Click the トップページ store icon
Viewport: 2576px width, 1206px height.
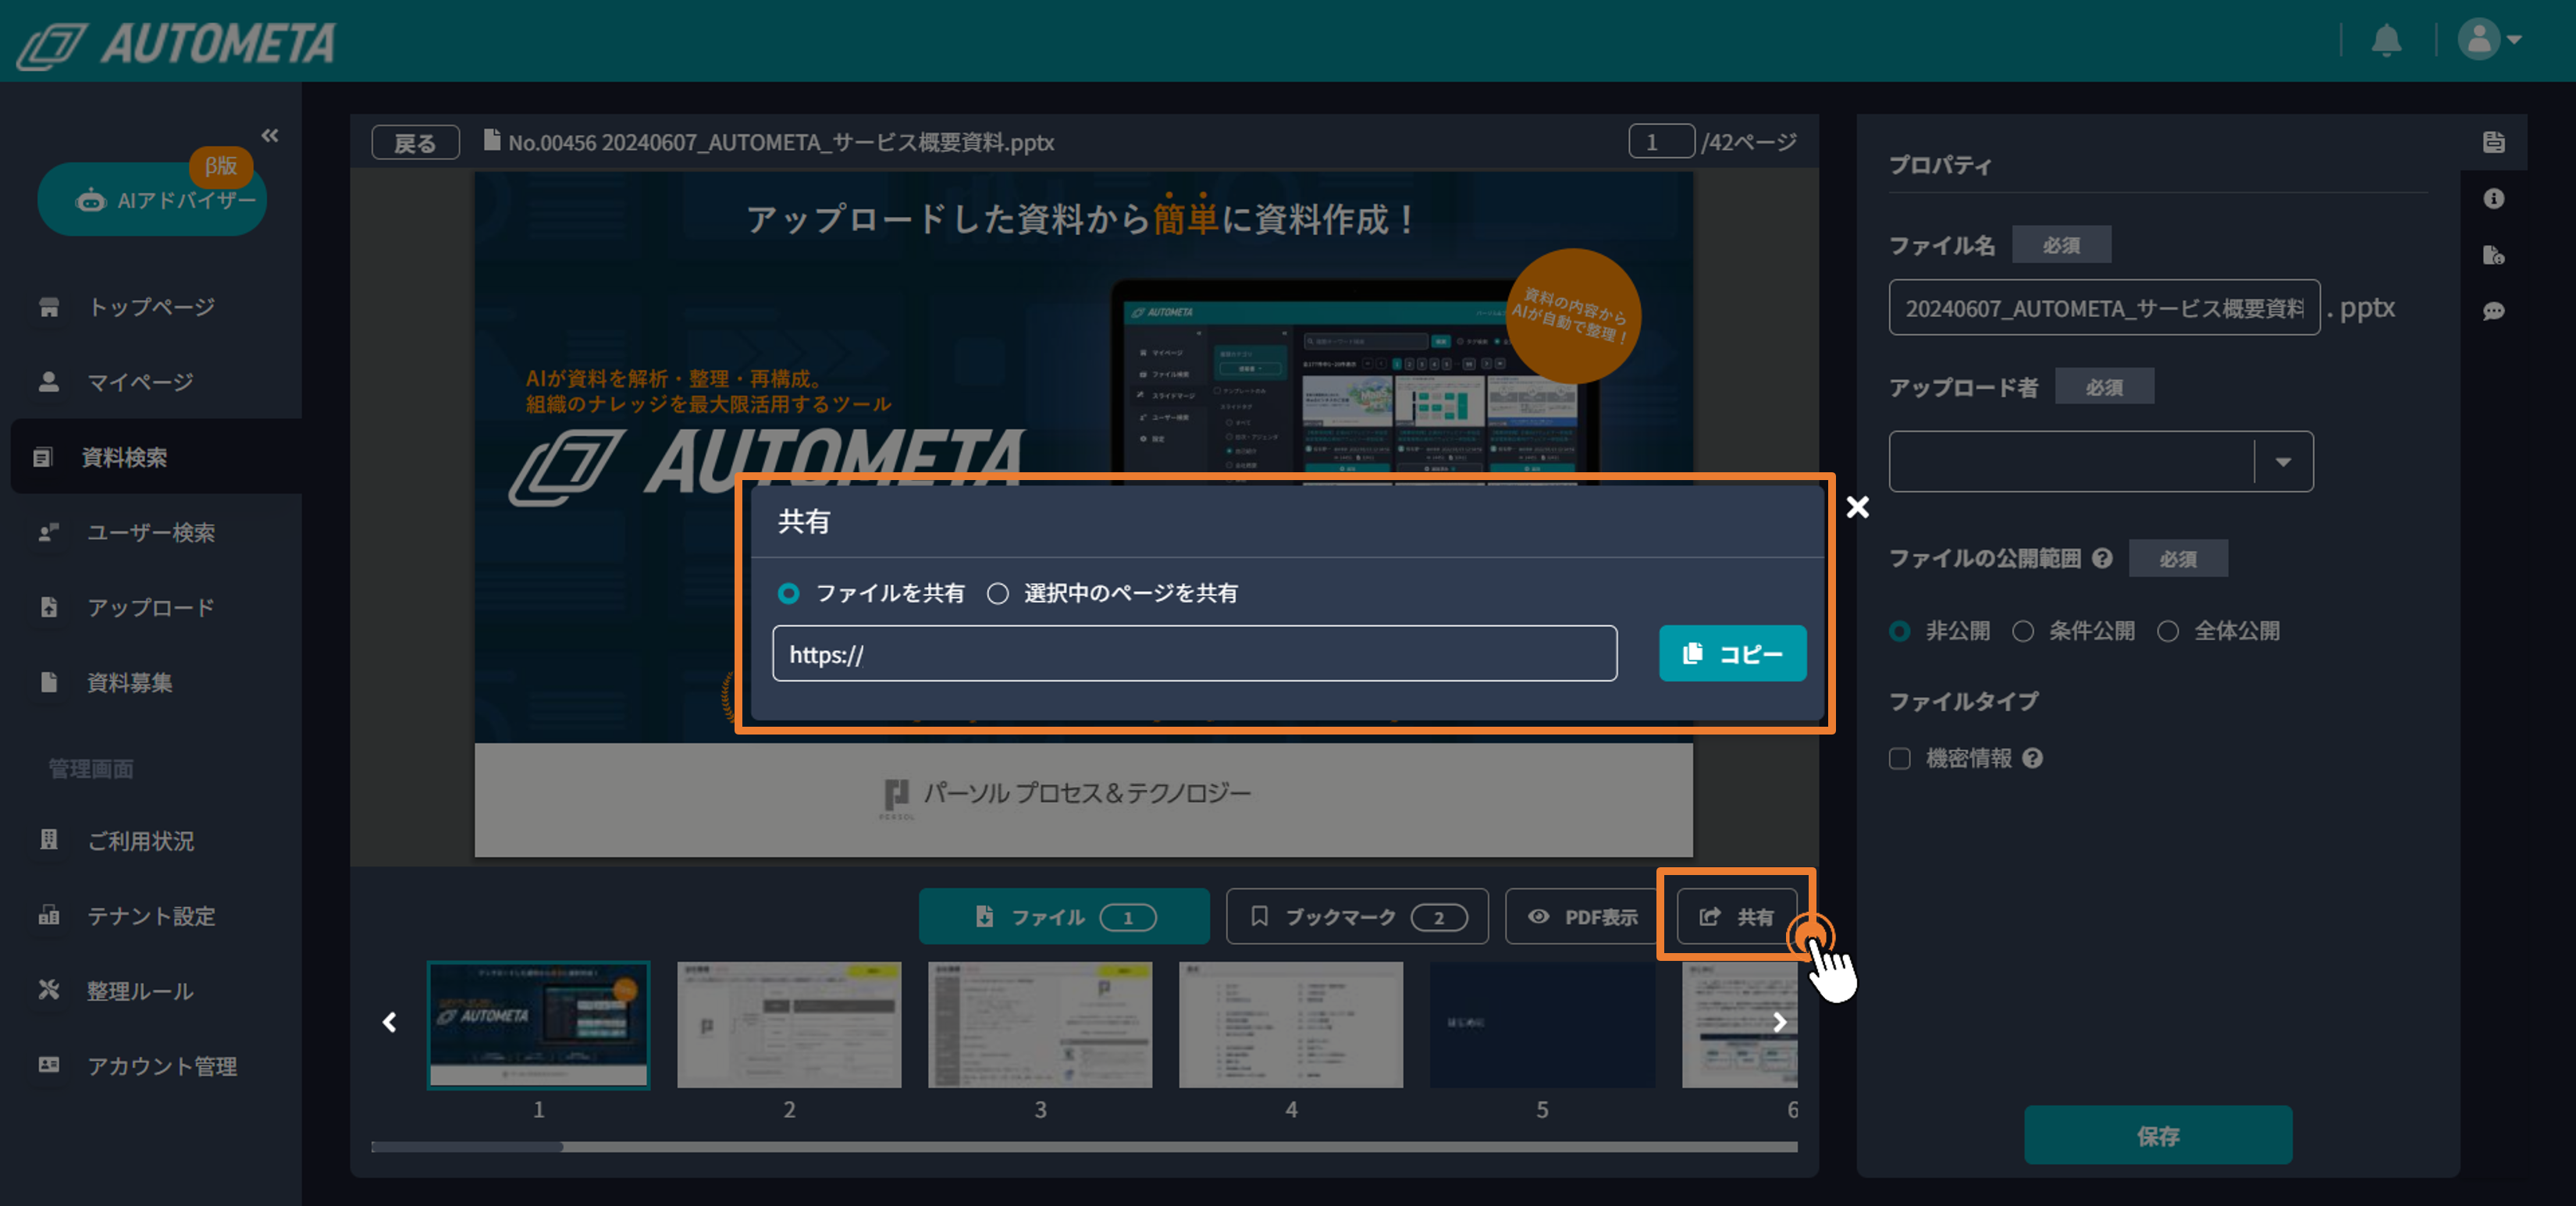pyautogui.click(x=49, y=306)
